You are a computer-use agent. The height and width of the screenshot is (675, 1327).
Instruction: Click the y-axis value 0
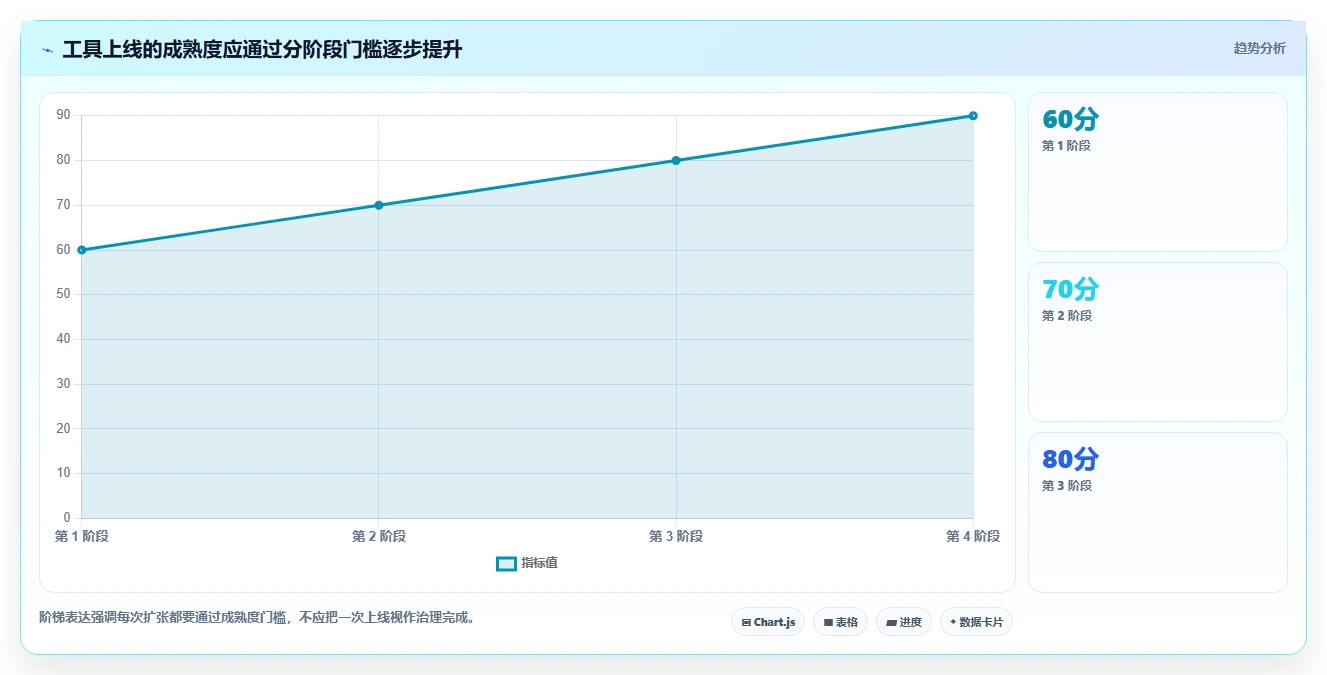coord(67,518)
